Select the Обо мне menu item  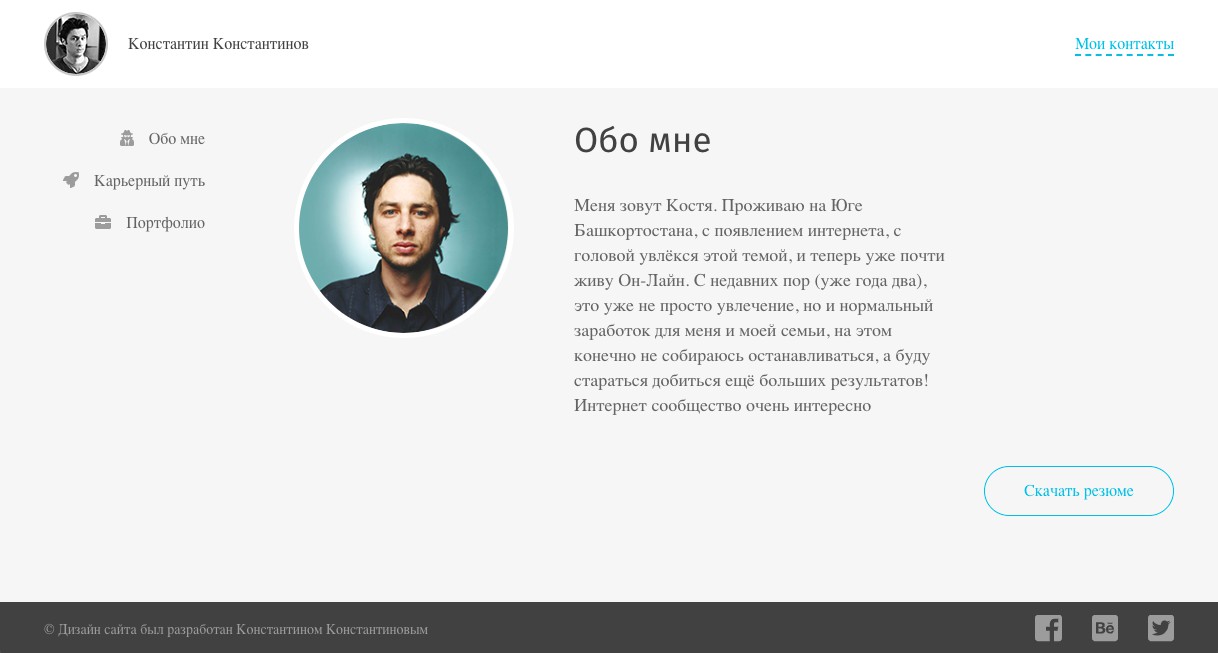pyautogui.click(x=177, y=139)
